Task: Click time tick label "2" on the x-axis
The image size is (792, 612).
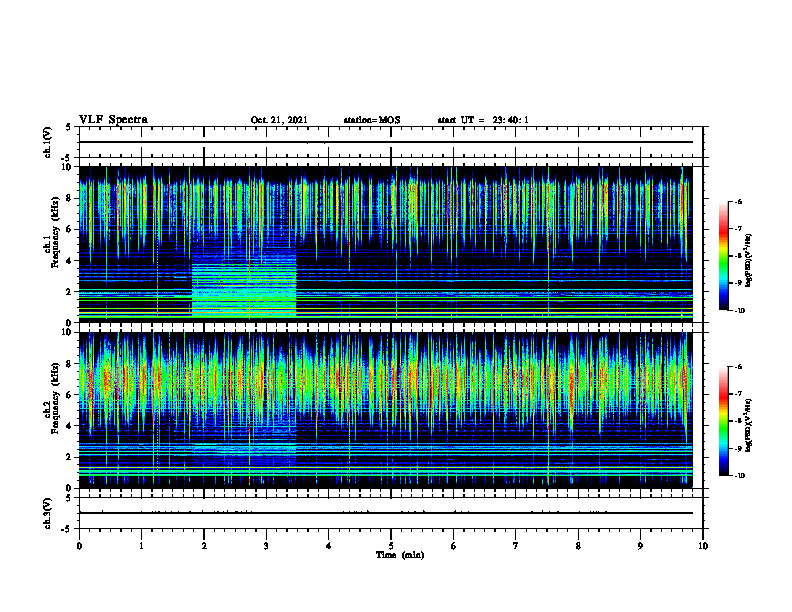Action: (x=204, y=546)
